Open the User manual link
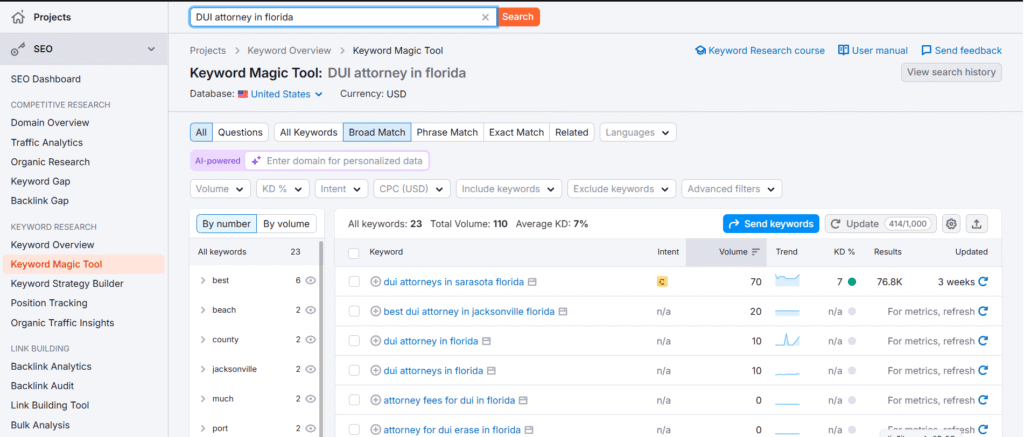The height and width of the screenshot is (437, 1024). point(872,50)
